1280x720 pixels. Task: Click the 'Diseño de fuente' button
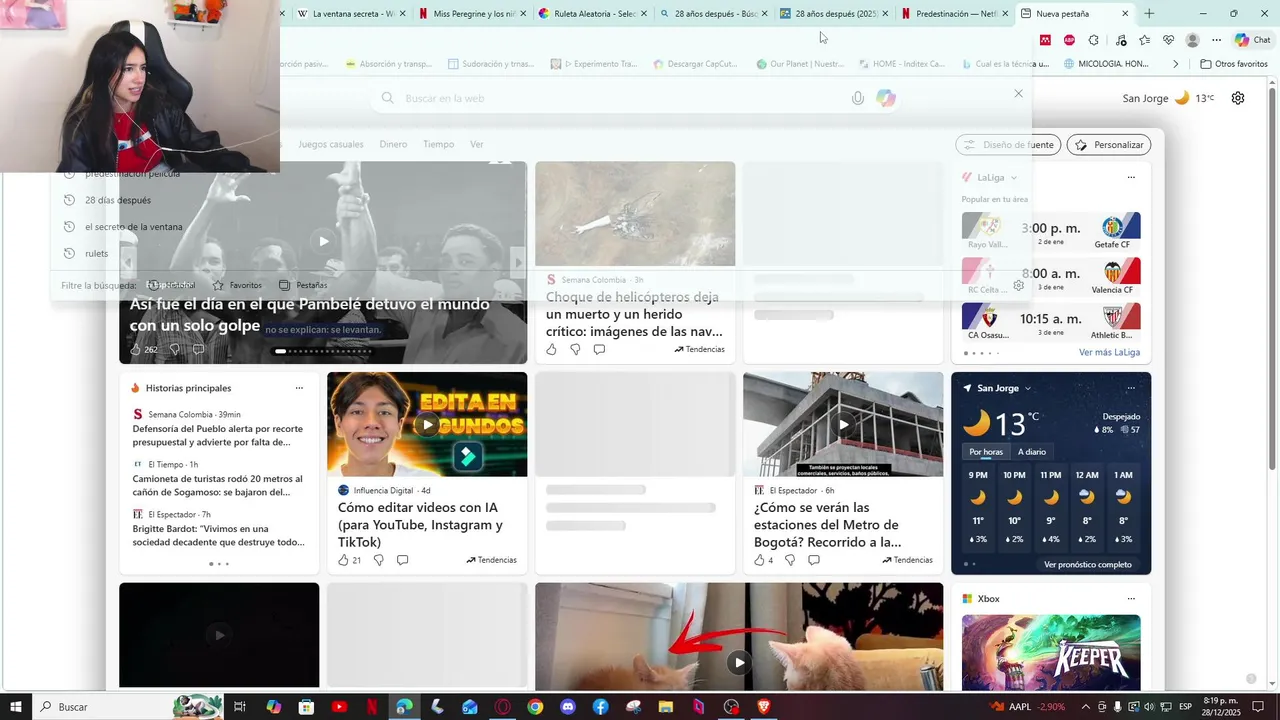pos(1008,145)
